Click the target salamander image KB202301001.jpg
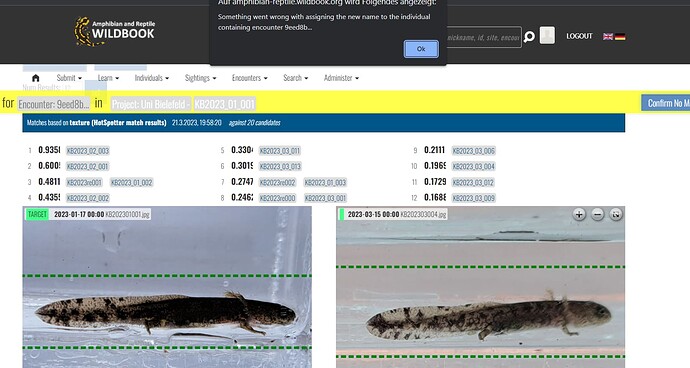 tap(167, 287)
